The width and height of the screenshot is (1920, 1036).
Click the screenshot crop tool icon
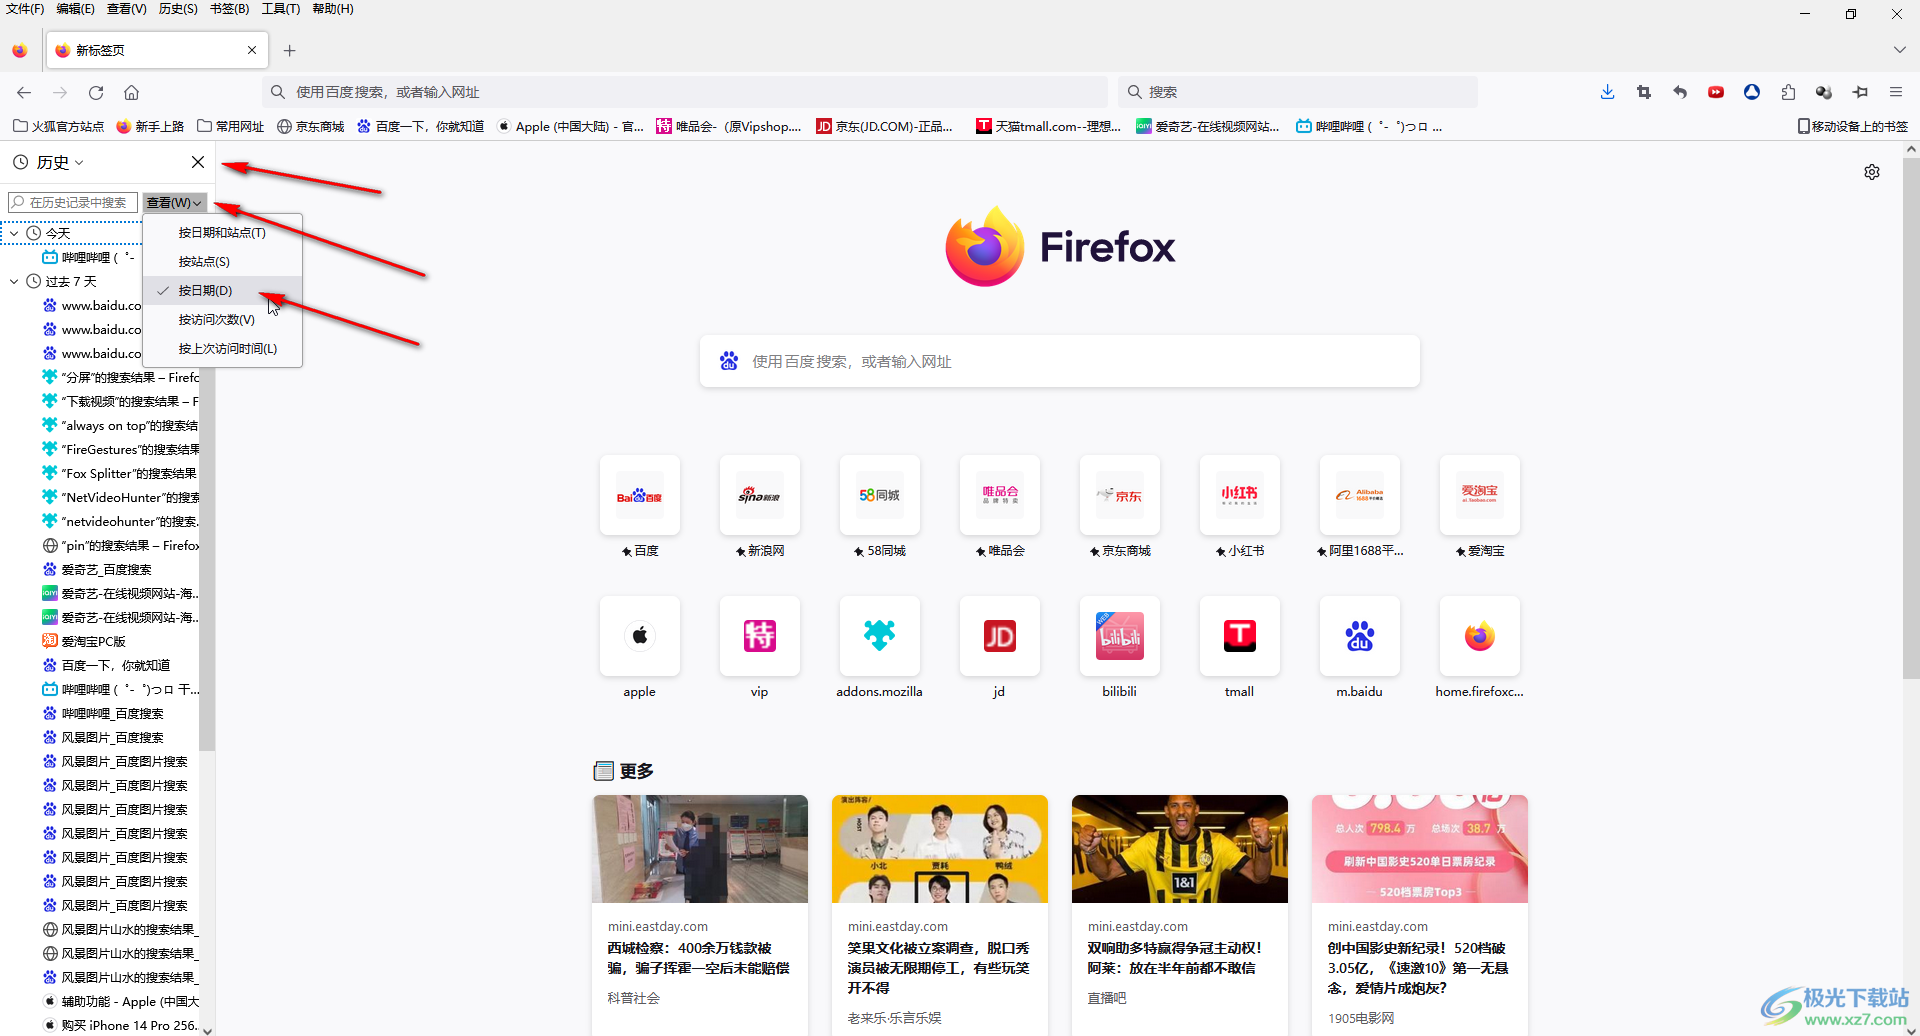pos(1643,92)
